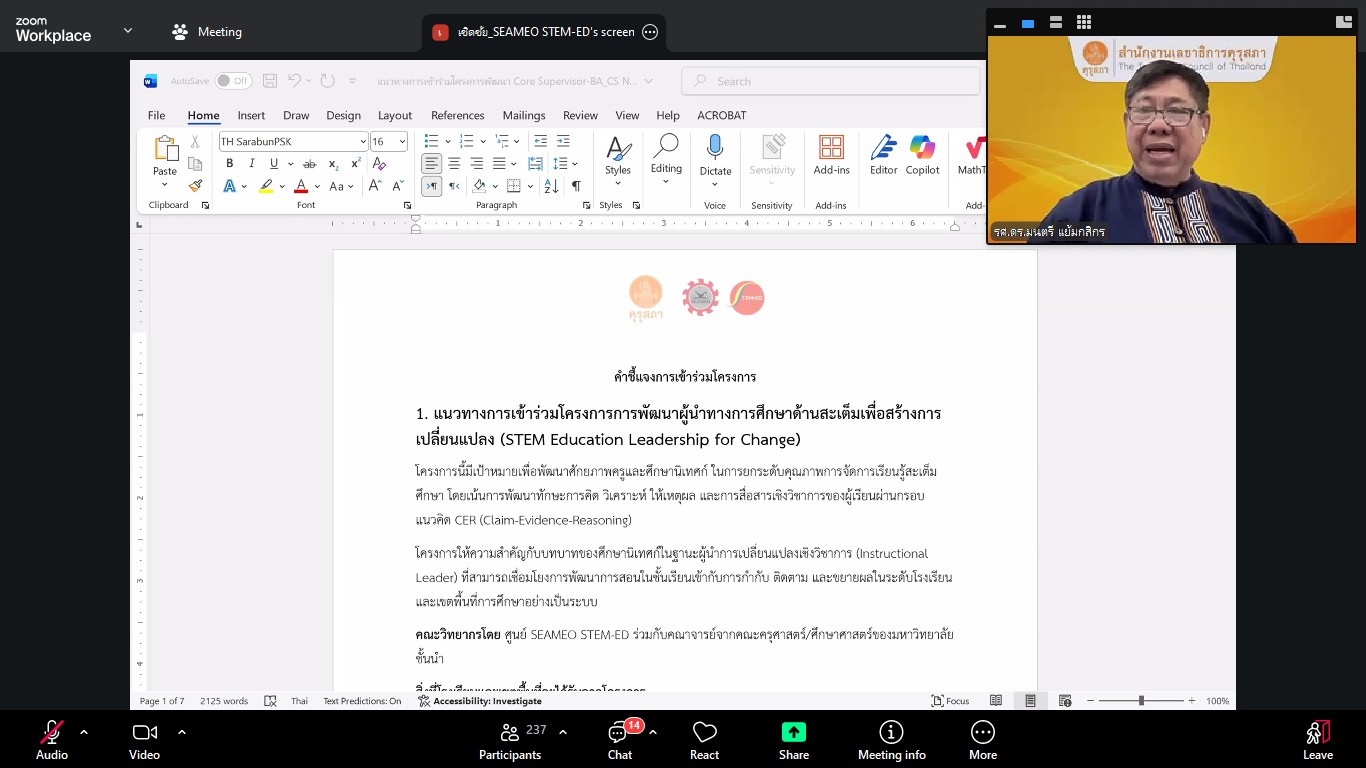Click Accessibility: Investigate in status bar
Screen dimensions: 1366x768
point(480,701)
